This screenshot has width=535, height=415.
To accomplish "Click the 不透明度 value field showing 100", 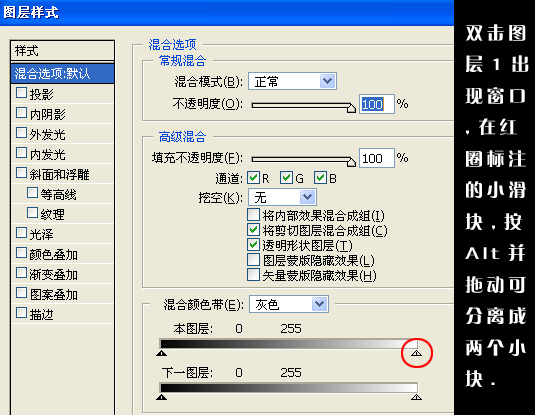I will click(377, 104).
